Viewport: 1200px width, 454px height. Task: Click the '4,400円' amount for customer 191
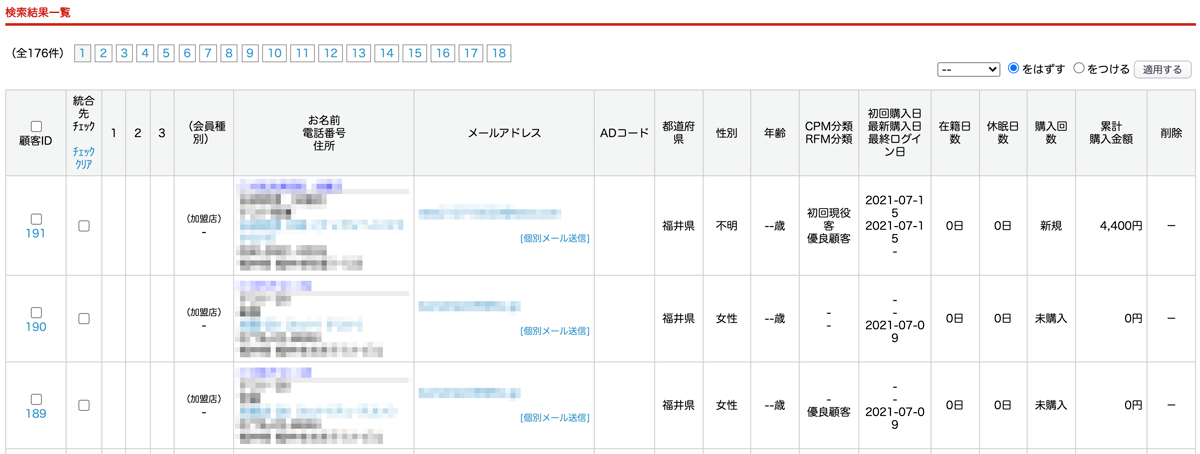point(1120,226)
